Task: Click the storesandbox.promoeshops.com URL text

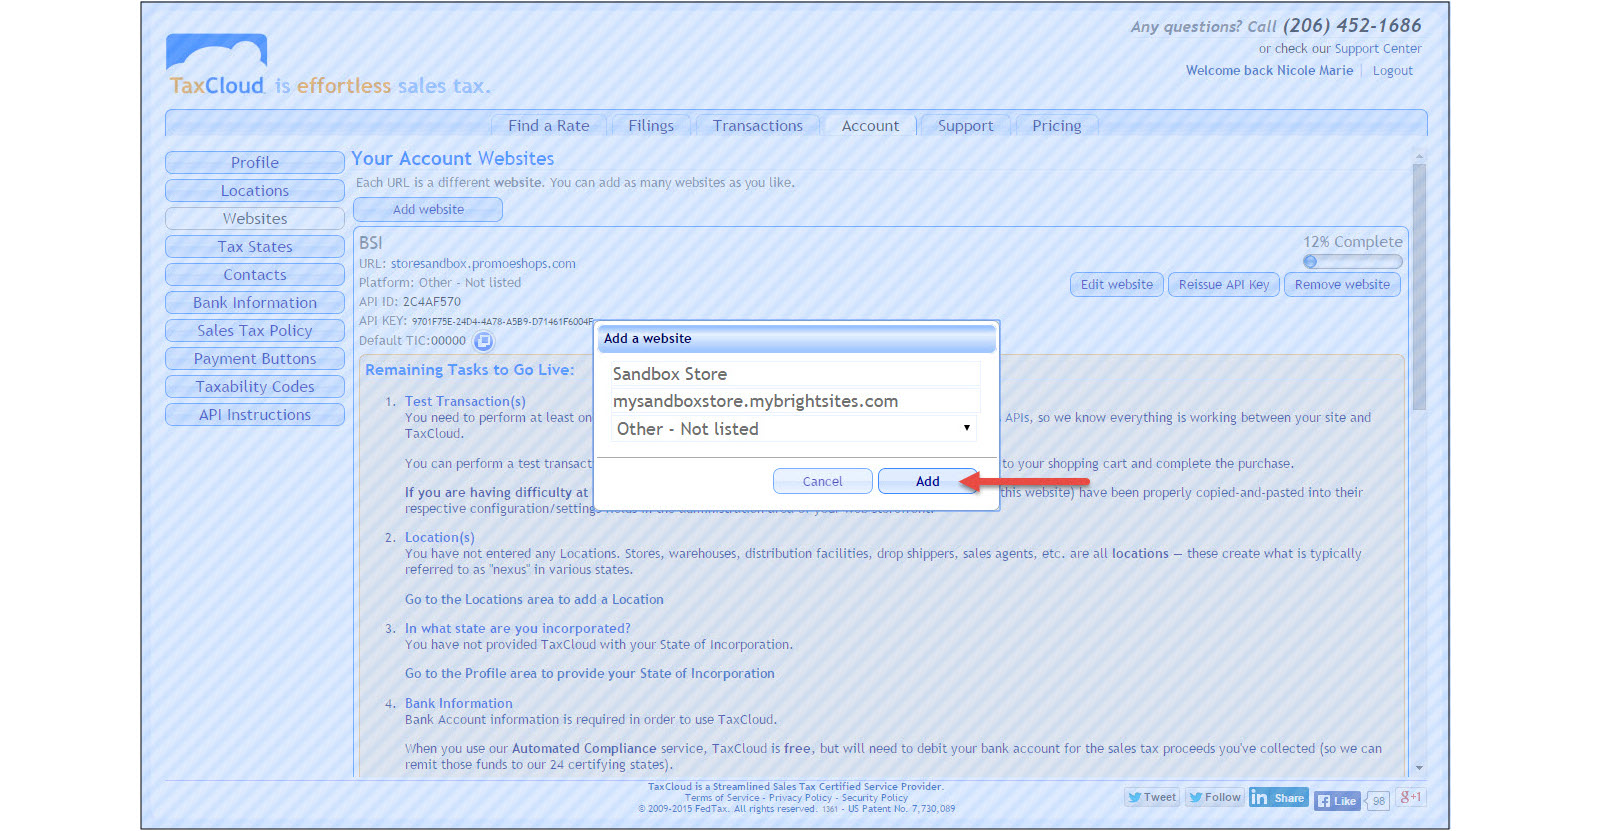Action: [483, 264]
